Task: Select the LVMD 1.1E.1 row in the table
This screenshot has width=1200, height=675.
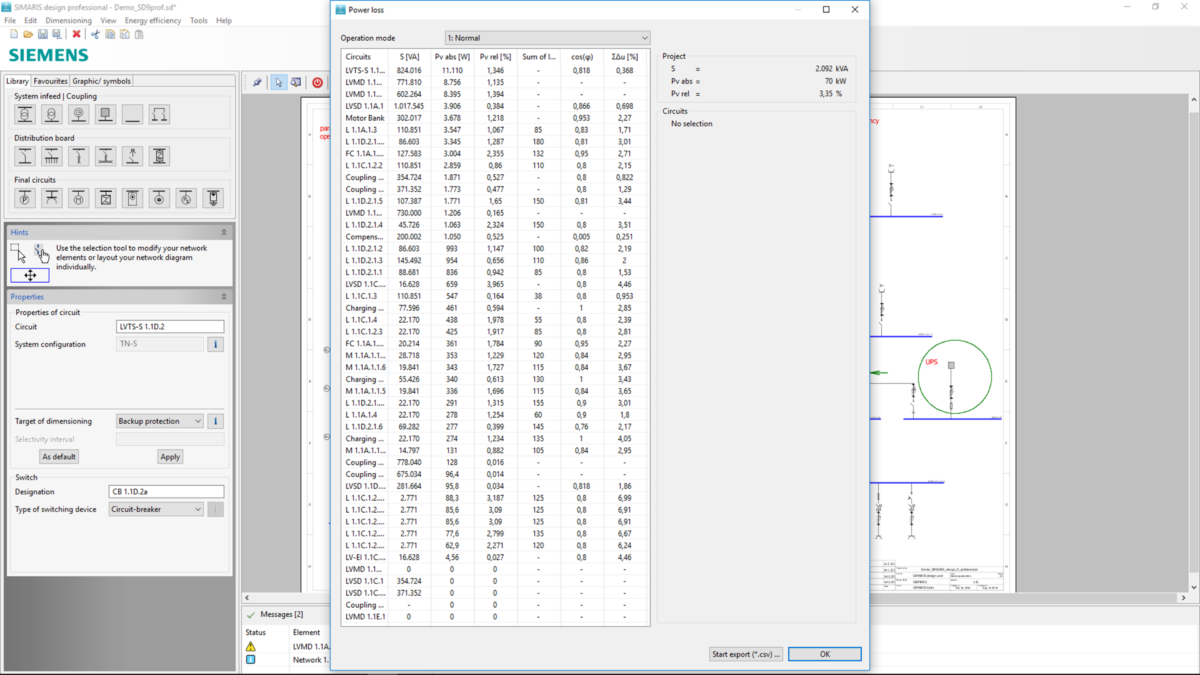Action: point(495,617)
